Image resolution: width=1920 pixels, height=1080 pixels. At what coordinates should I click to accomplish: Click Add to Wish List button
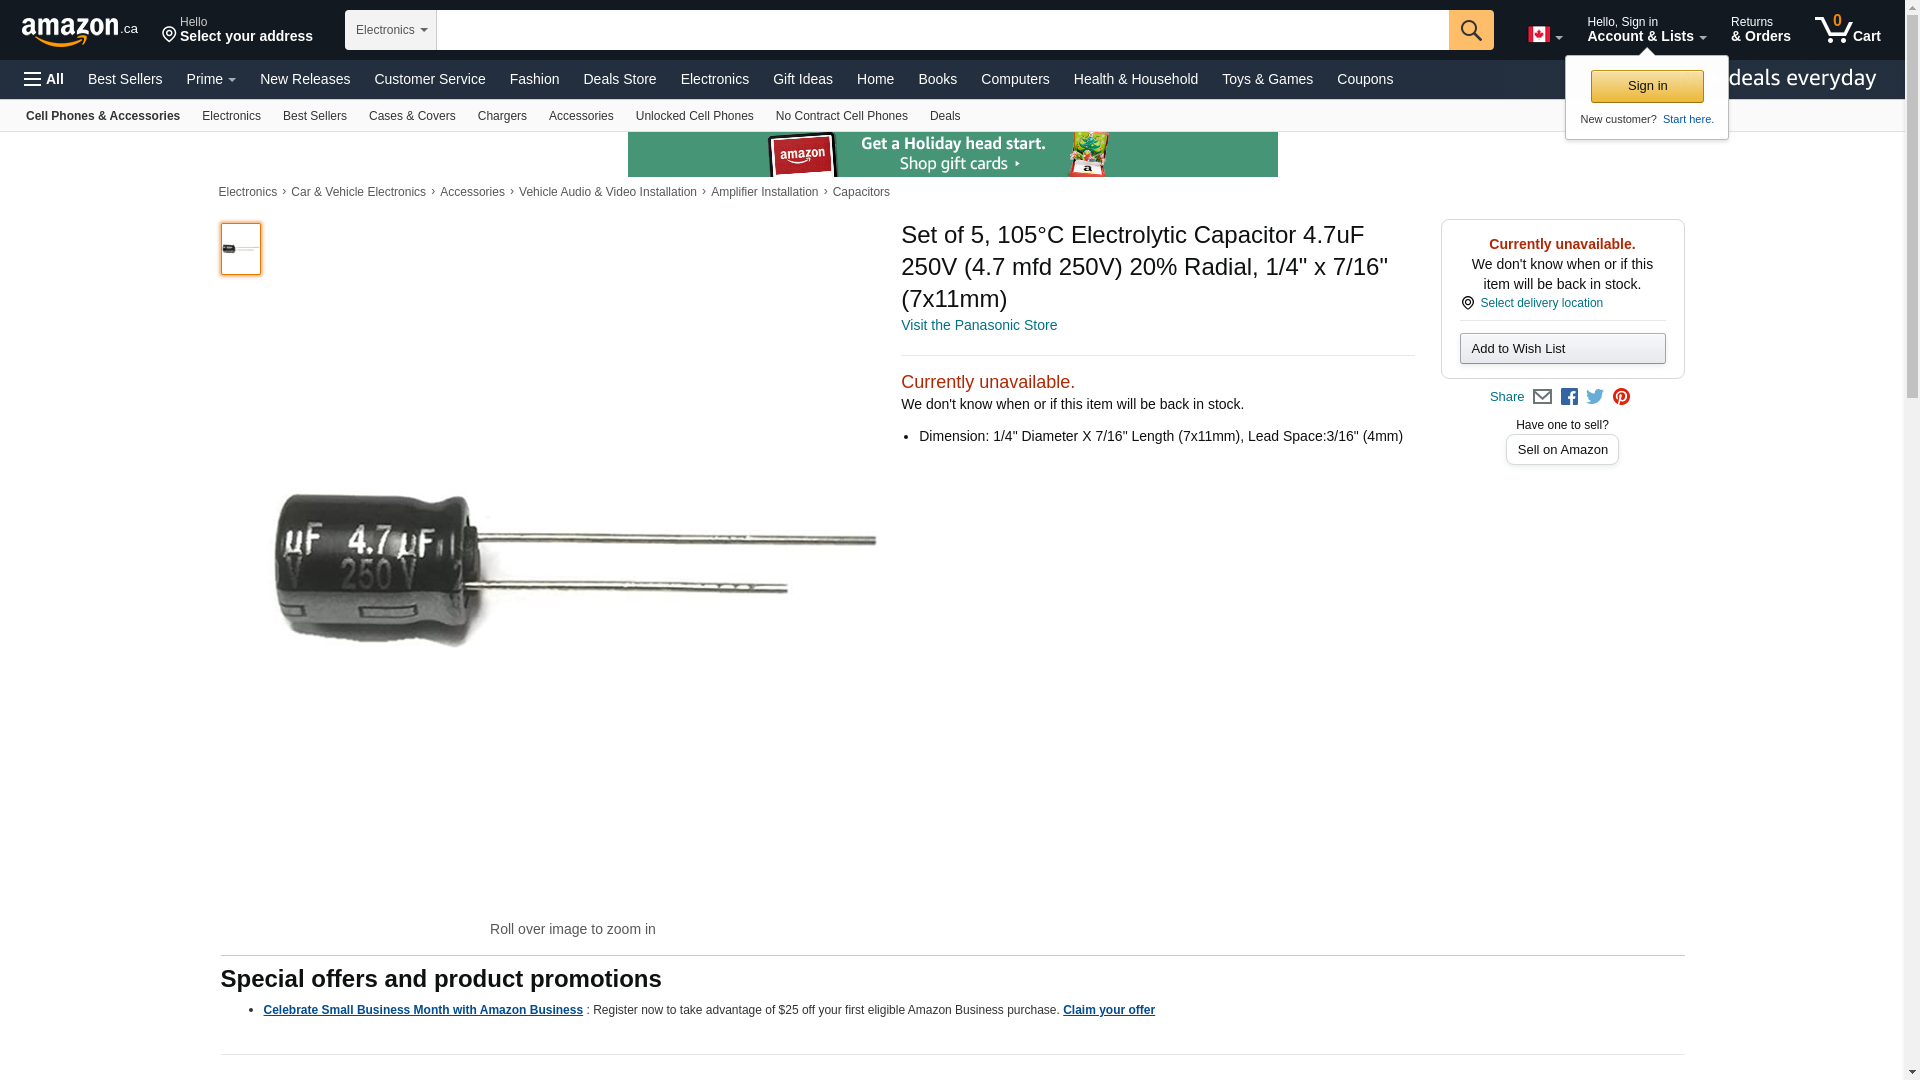pyautogui.click(x=1562, y=348)
